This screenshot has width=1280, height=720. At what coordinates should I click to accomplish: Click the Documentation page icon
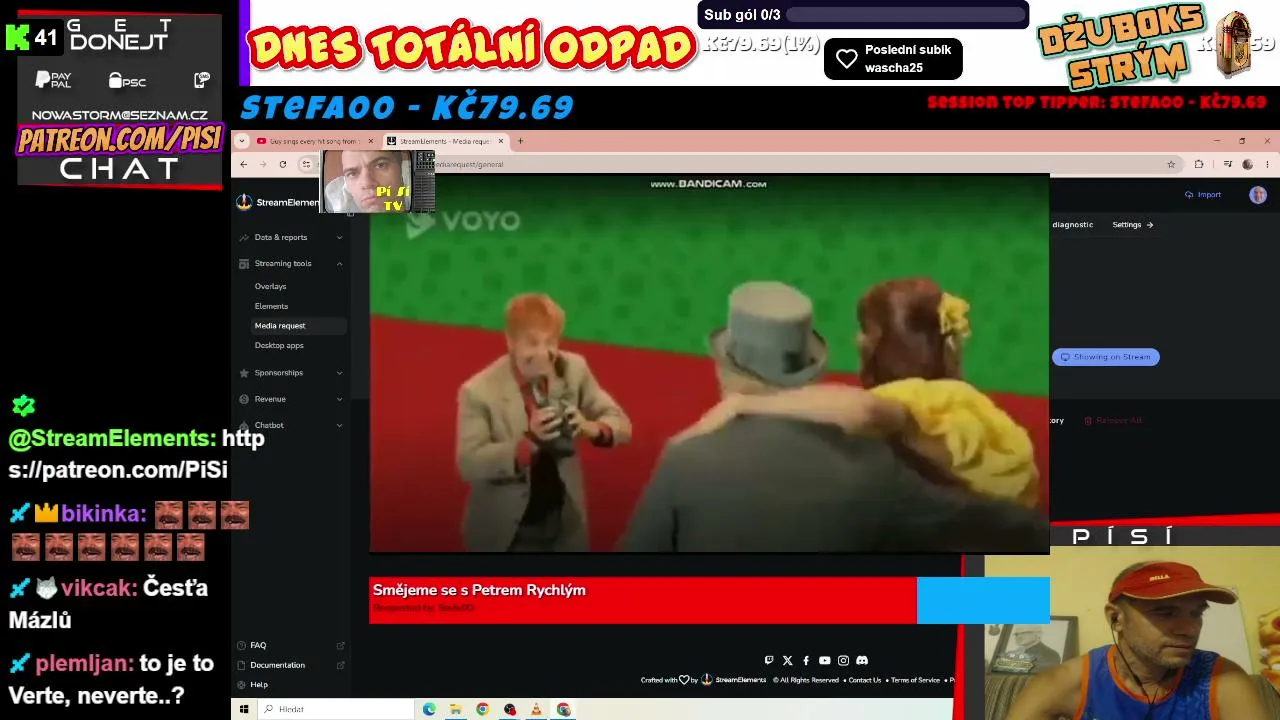click(x=241, y=665)
